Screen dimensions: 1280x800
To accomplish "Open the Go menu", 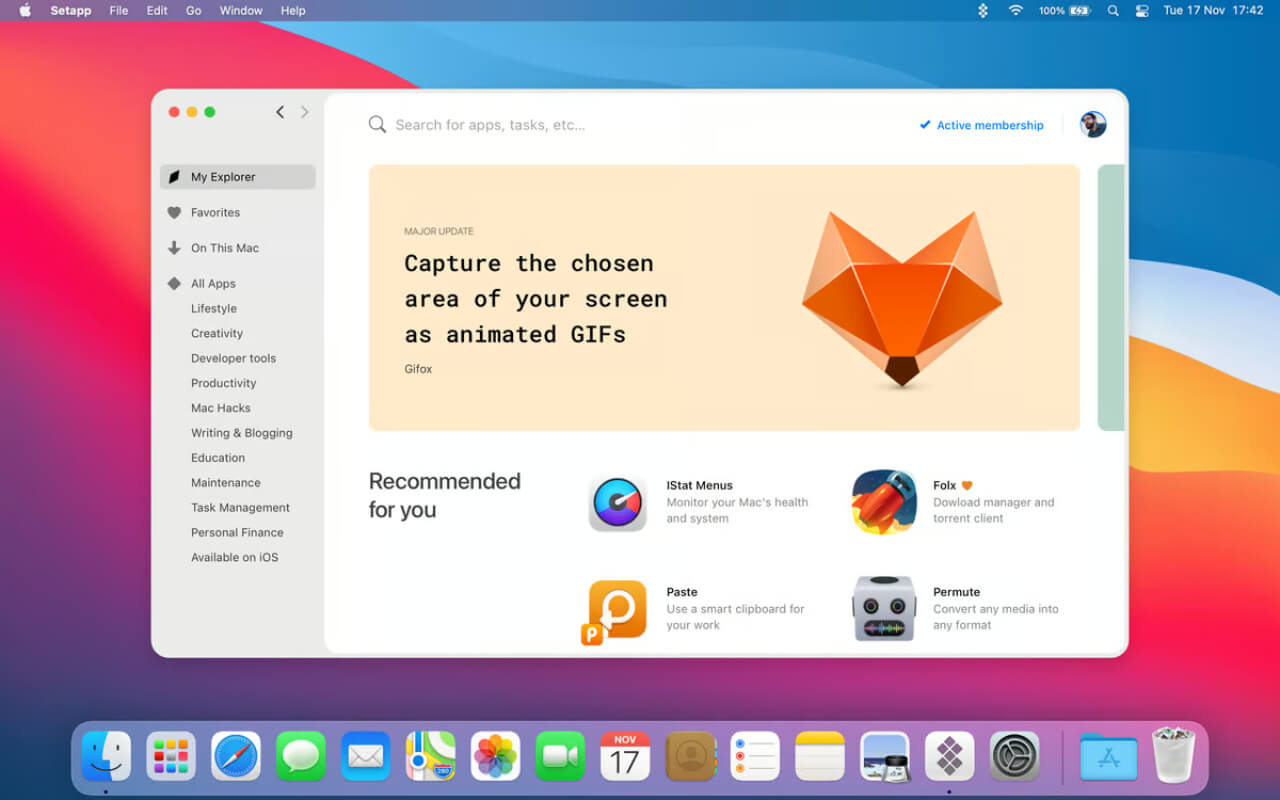I will (x=194, y=10).
